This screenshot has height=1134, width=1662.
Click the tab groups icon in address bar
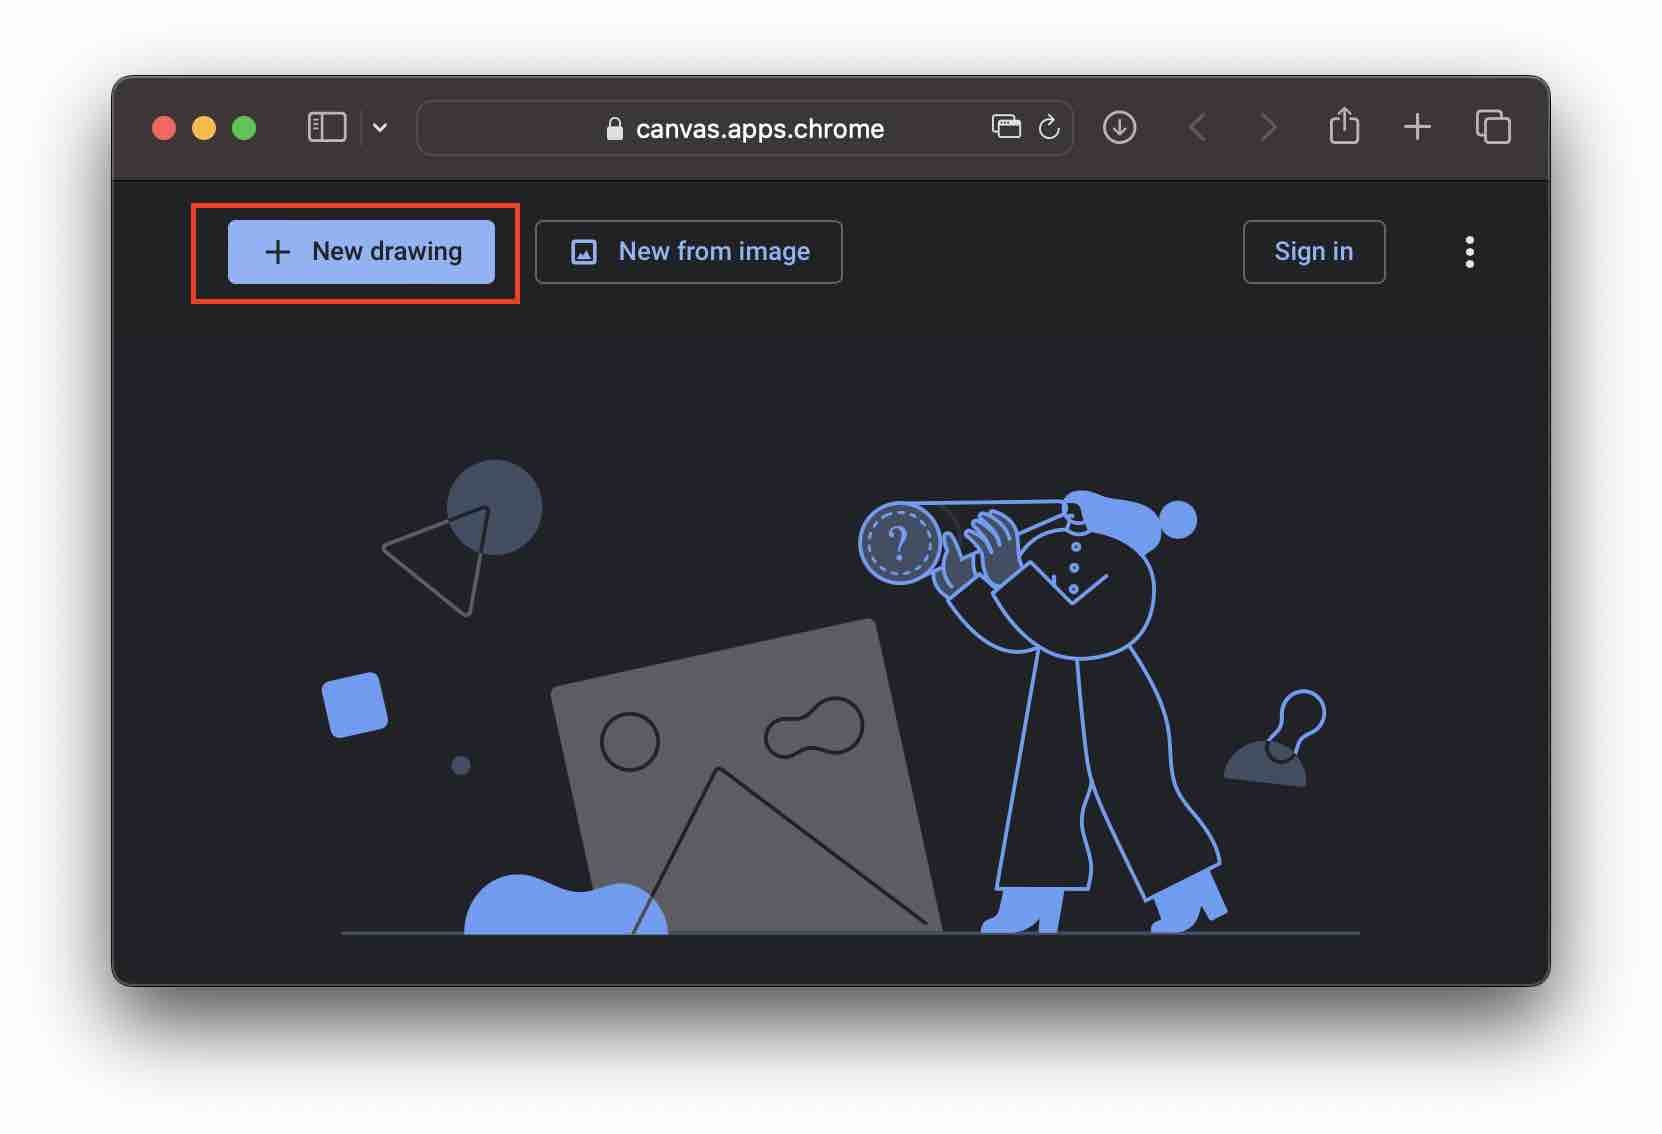pyautogui.click(x=1006, y=127)
